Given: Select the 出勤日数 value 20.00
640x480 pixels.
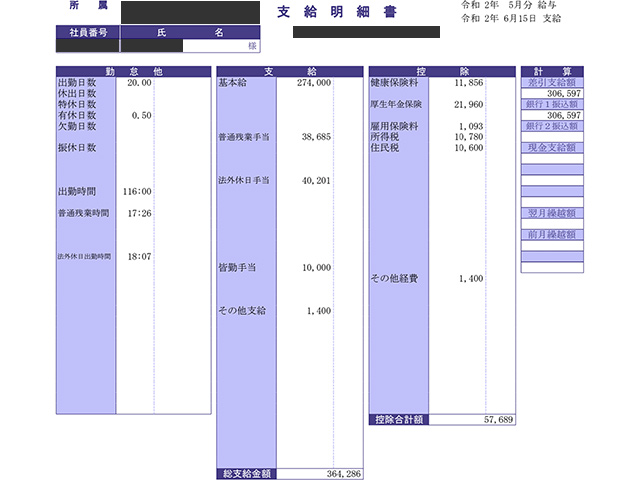Looking at the screenshot, I should coord(139,83).
